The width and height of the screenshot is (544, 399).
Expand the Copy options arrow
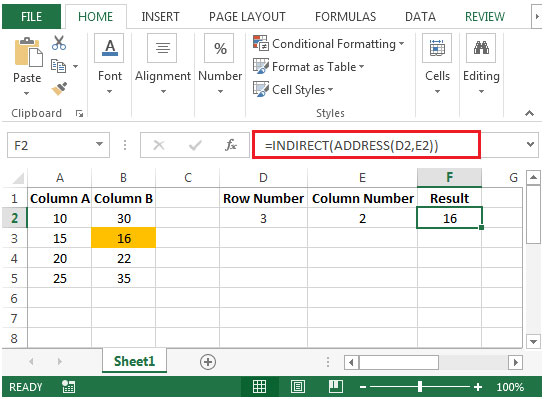coord(75,66)
